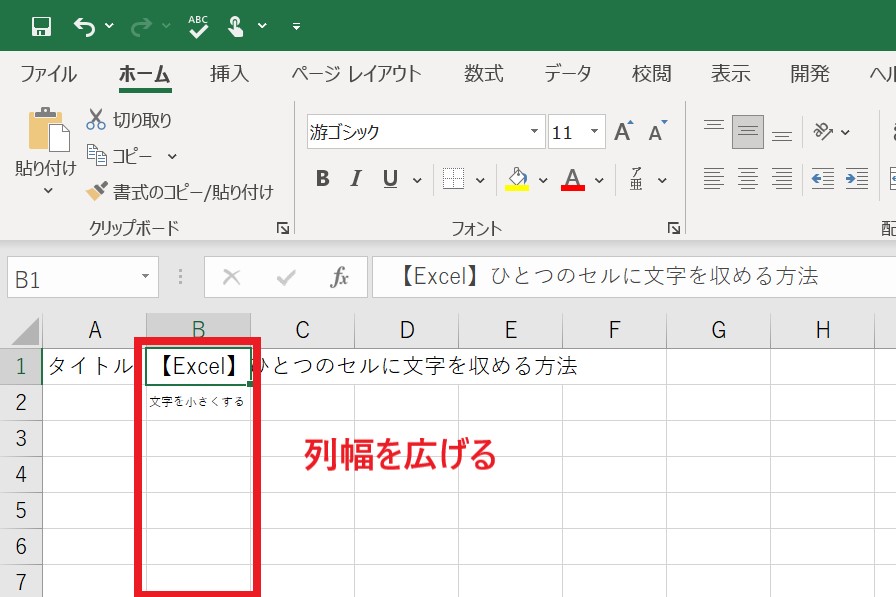
Task: Align text left
Action: [714, 179]
